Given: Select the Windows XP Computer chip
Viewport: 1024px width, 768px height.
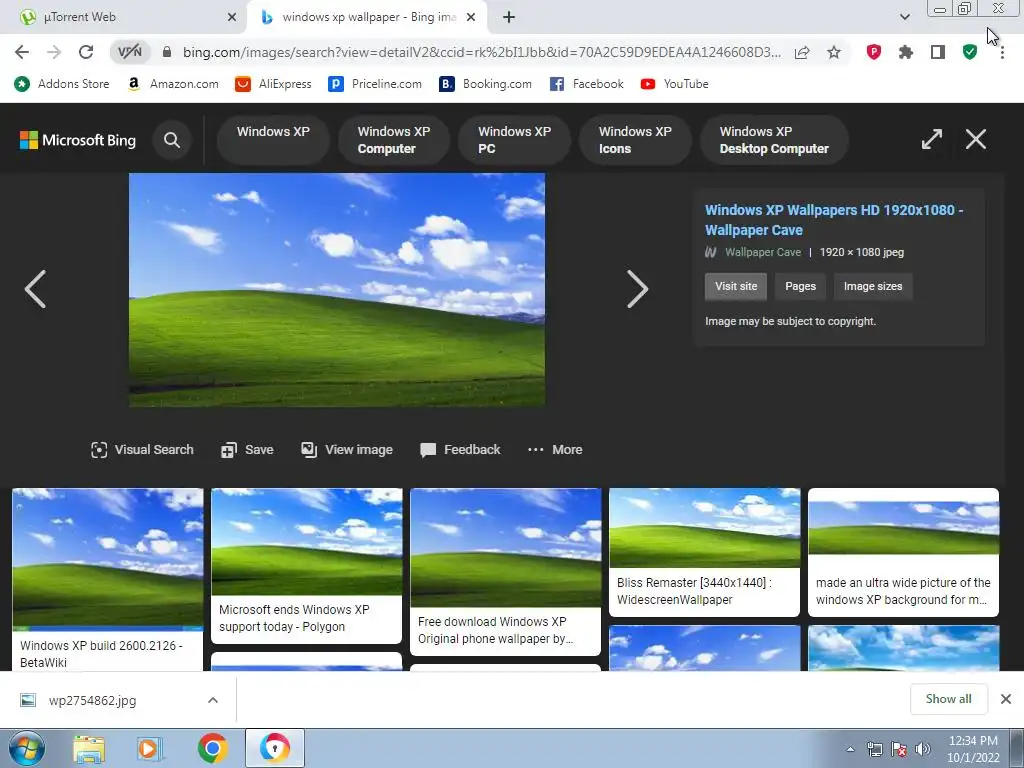Looking at the screenshot, I should (394, 140).
